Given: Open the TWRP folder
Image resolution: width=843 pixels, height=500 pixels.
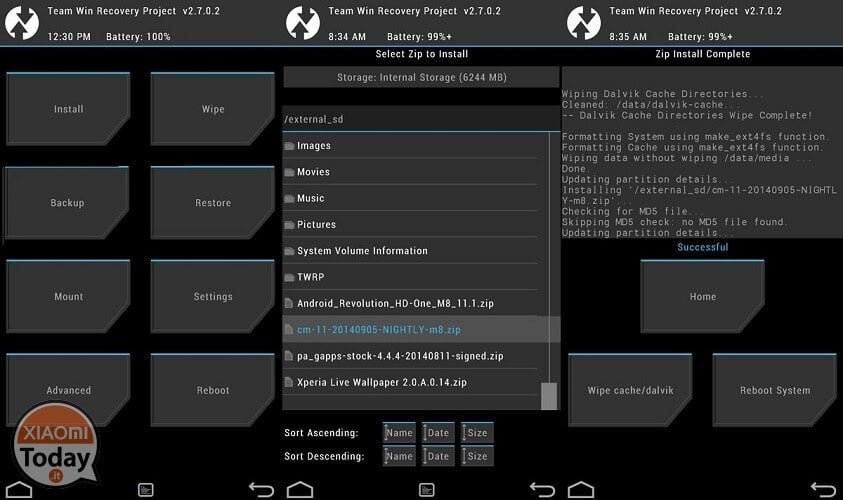Looking at the screenshot, I should point(411,277).
